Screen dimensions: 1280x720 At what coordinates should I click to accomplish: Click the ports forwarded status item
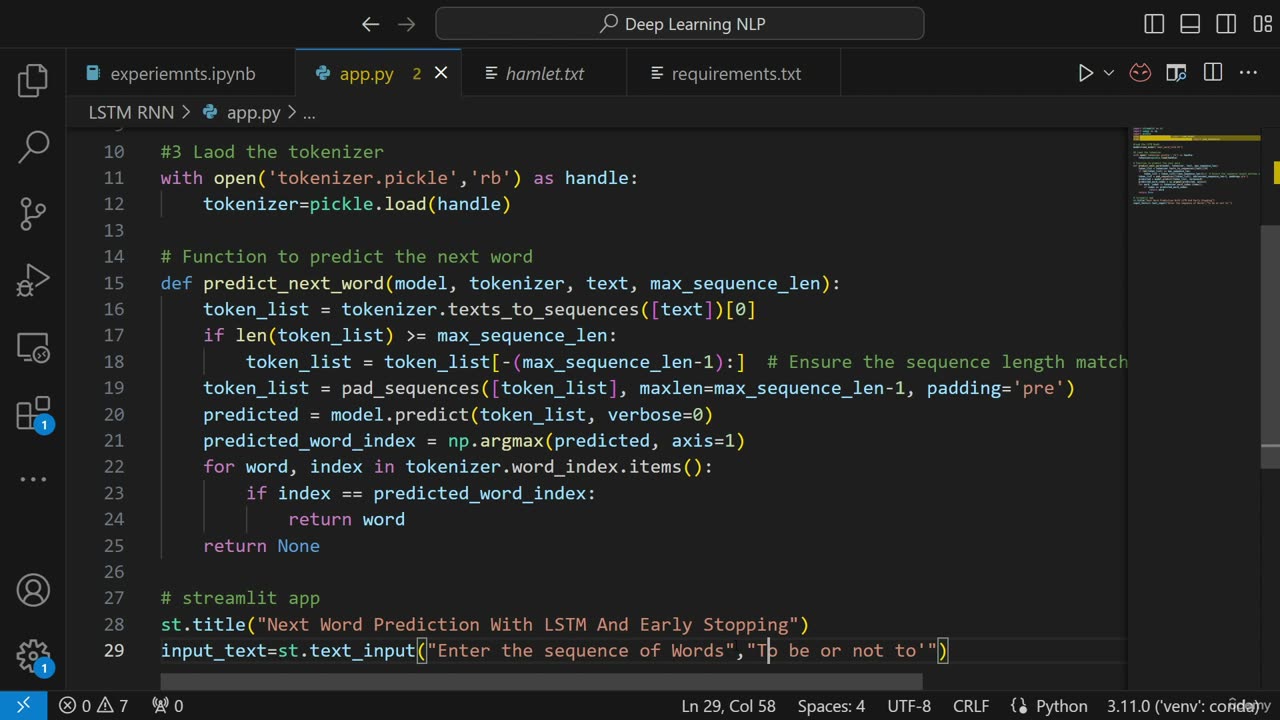pyautogui.click(x=167, y=706)
